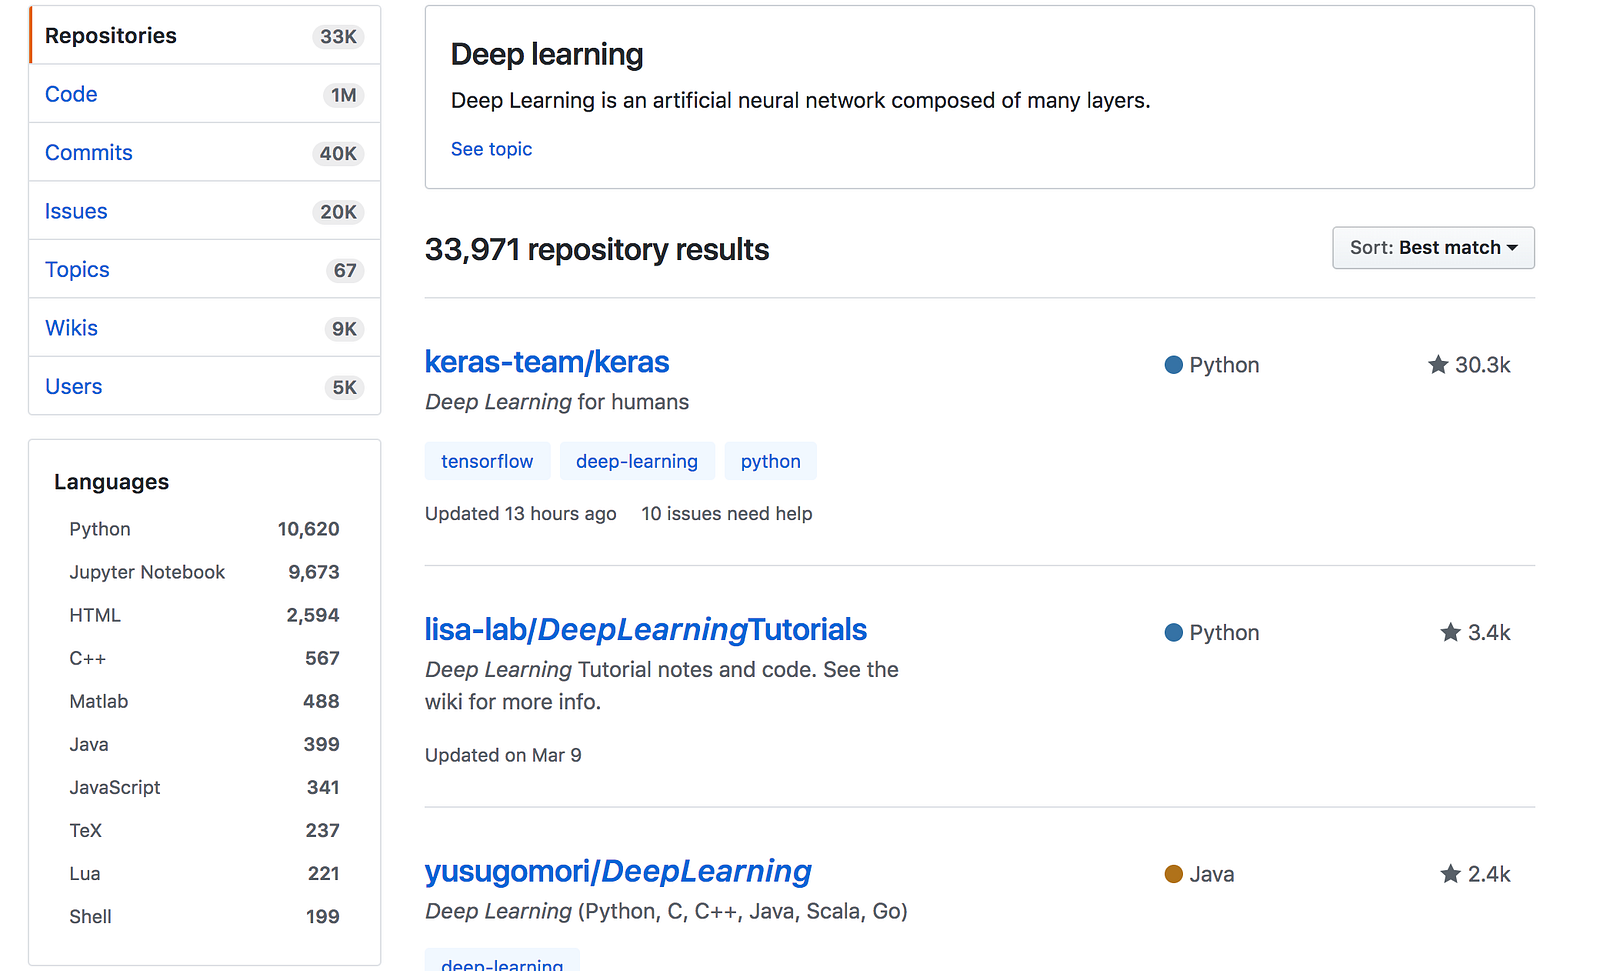Click the star icon for lisa-lab/DeepLearningTutorials
Image resolution: width=1600 pixels, height=971 pixels.
(1450, 632)
